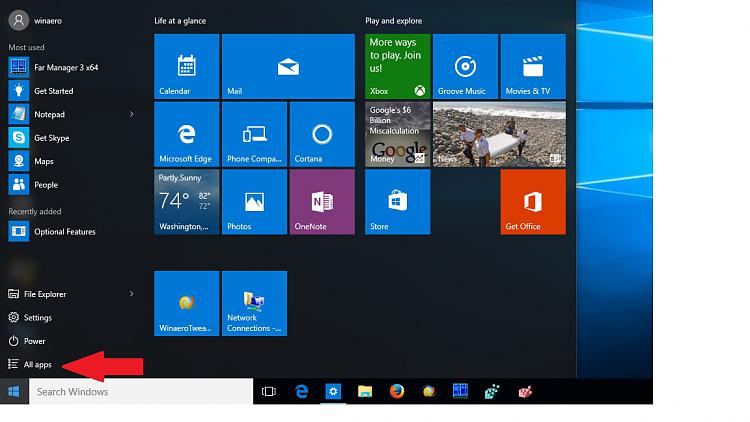Open the Movies & TV tile
Image resolution: width=750 pixels, height=422 pixels.
[x=532, y=66]
